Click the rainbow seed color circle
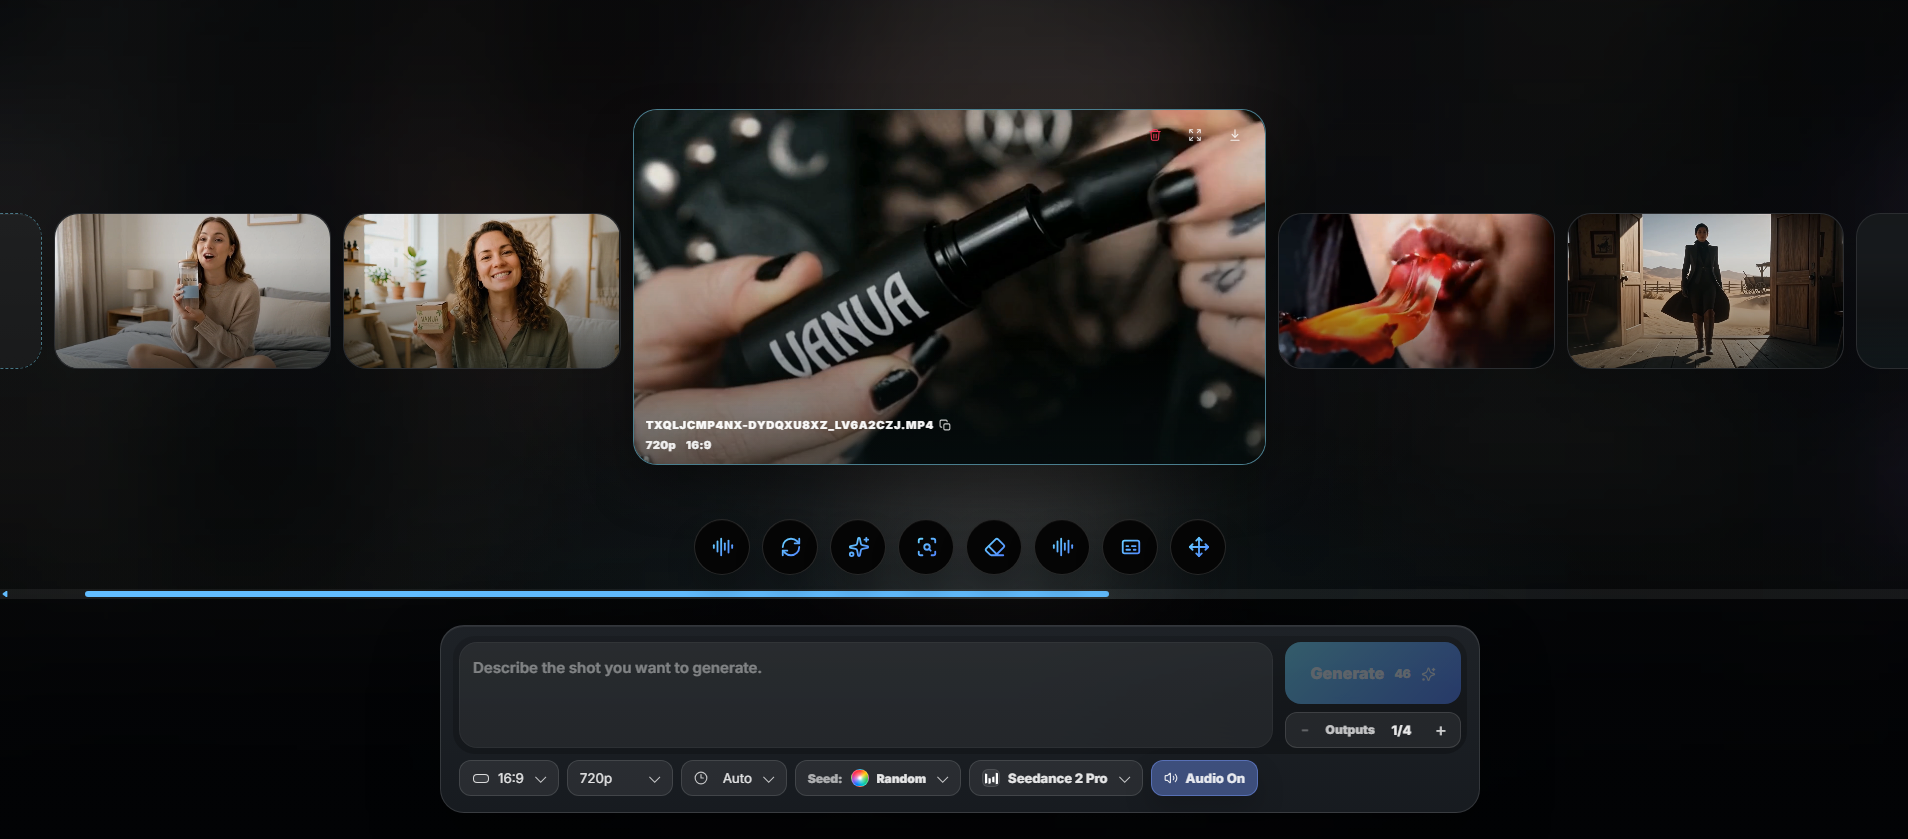 pos(860,778)
